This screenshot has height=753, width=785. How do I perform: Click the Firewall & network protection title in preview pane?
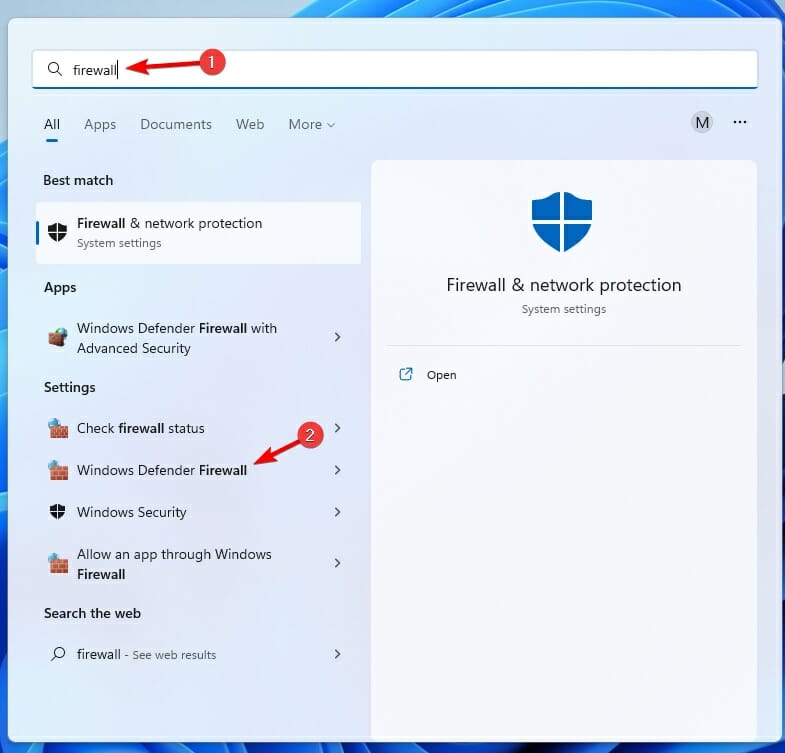point(564,285)
